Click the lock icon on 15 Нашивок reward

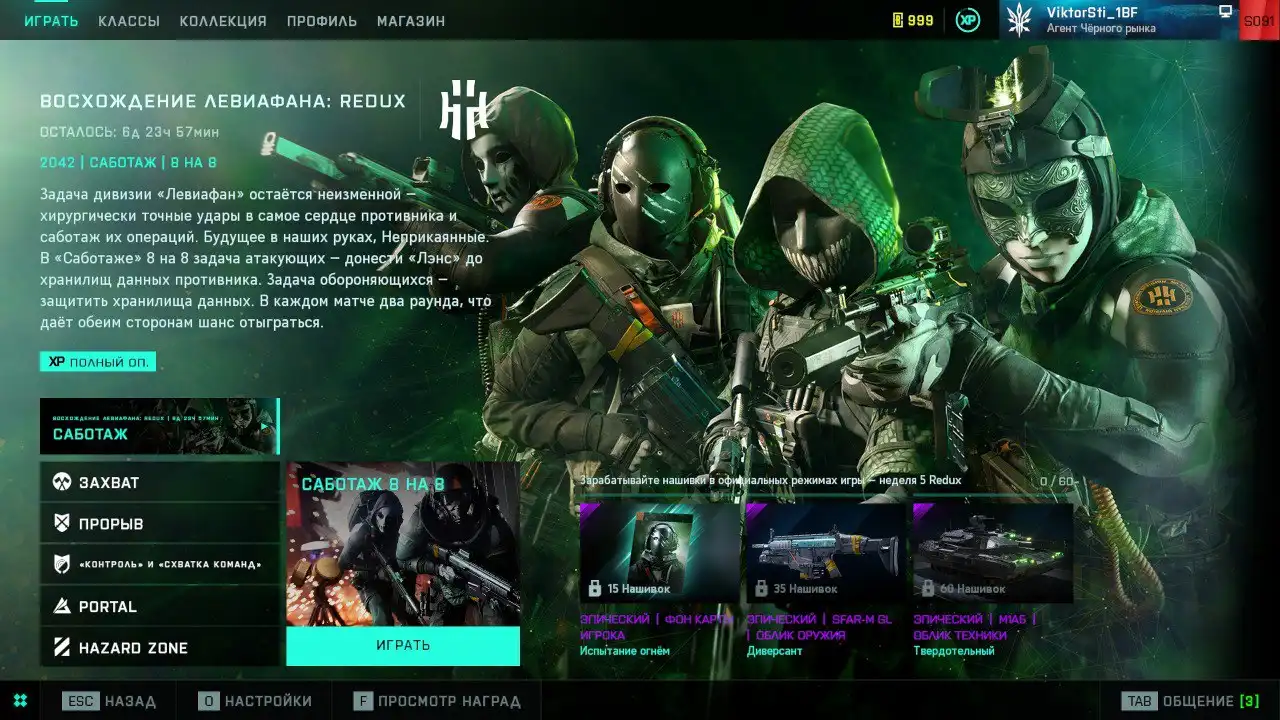[x=595, y=588]
